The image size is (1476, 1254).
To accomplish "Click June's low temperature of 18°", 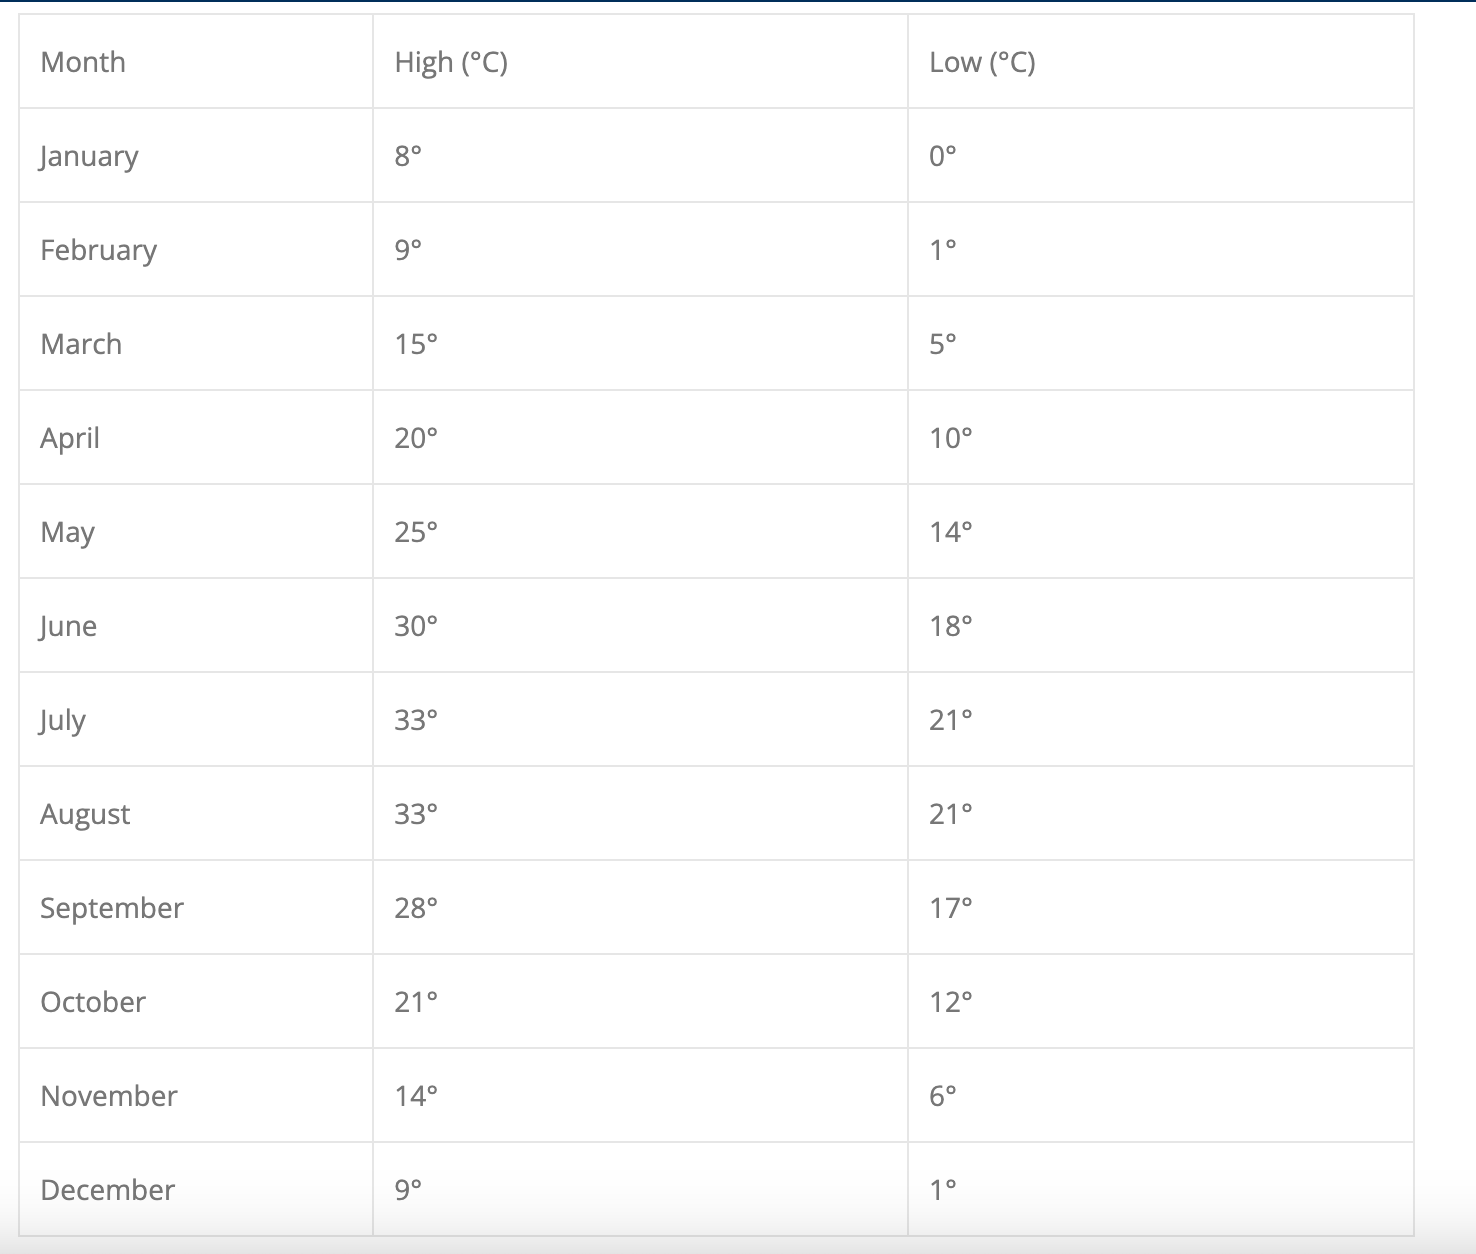I will (x=950, y=626).
